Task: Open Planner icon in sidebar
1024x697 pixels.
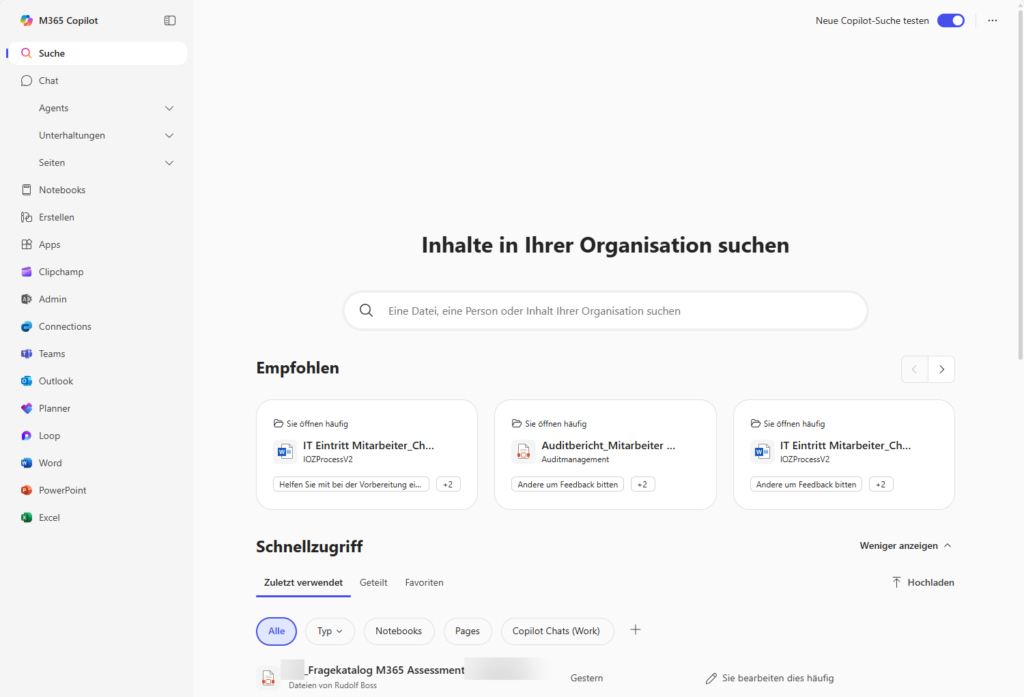Action: (x=26, y=408)
